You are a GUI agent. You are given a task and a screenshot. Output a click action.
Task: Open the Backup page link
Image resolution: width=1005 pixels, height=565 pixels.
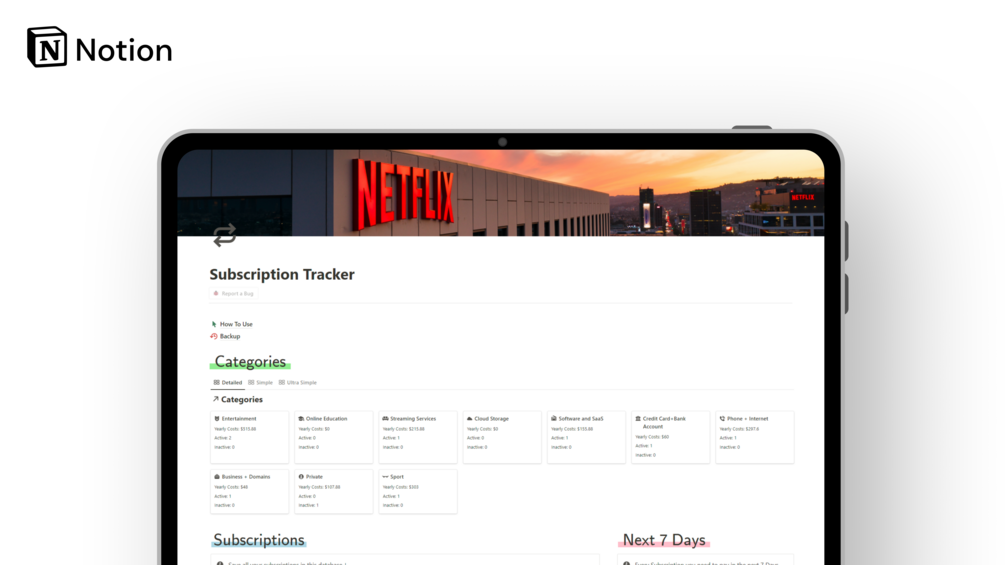point(226,336)
